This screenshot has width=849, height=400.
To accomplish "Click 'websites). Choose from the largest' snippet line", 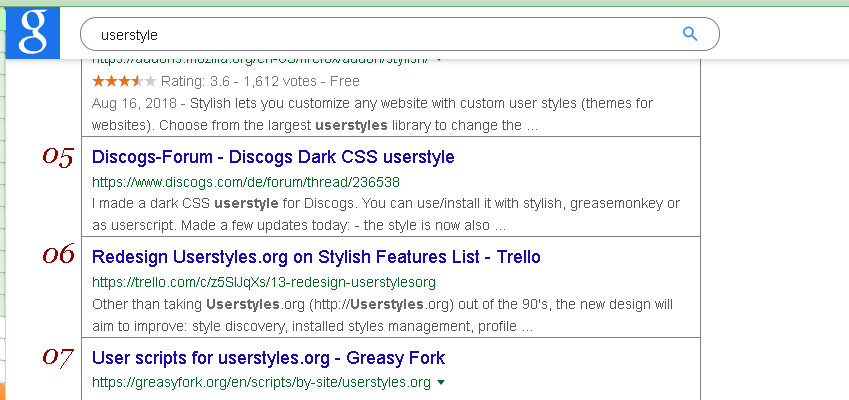I will coord(315,126).
